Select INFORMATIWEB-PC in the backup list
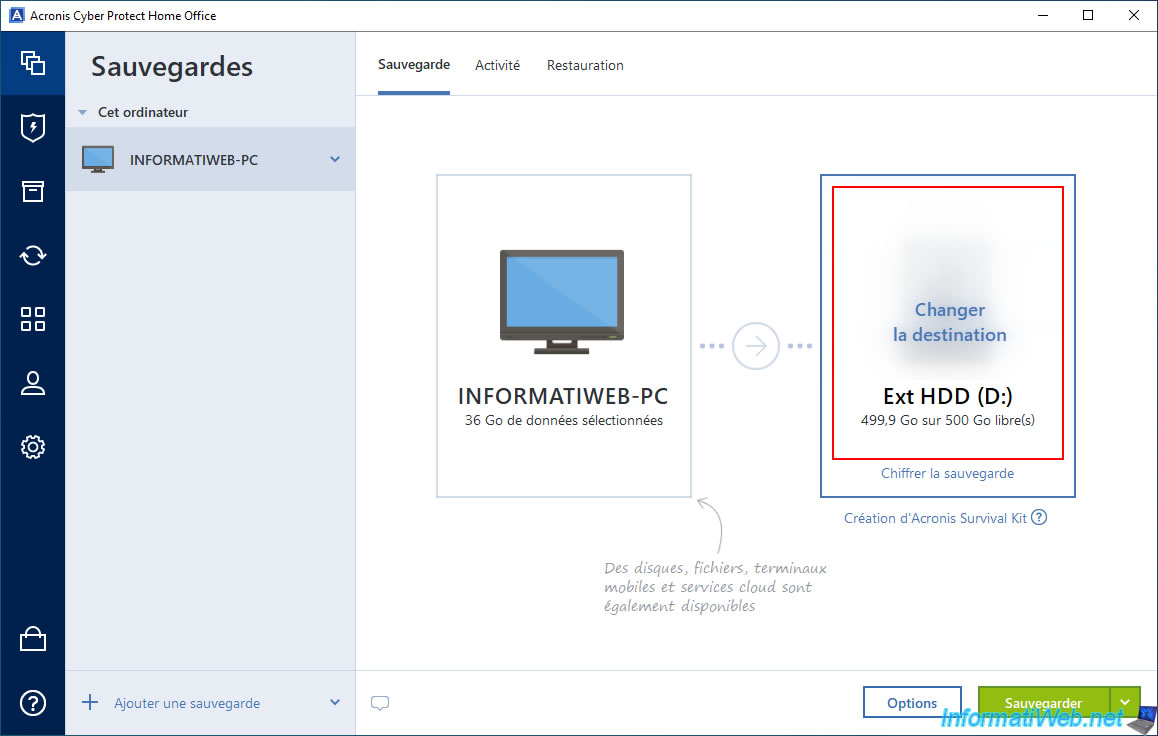The width and height of the screenshot is (1158, 736). tap(210, 159)
